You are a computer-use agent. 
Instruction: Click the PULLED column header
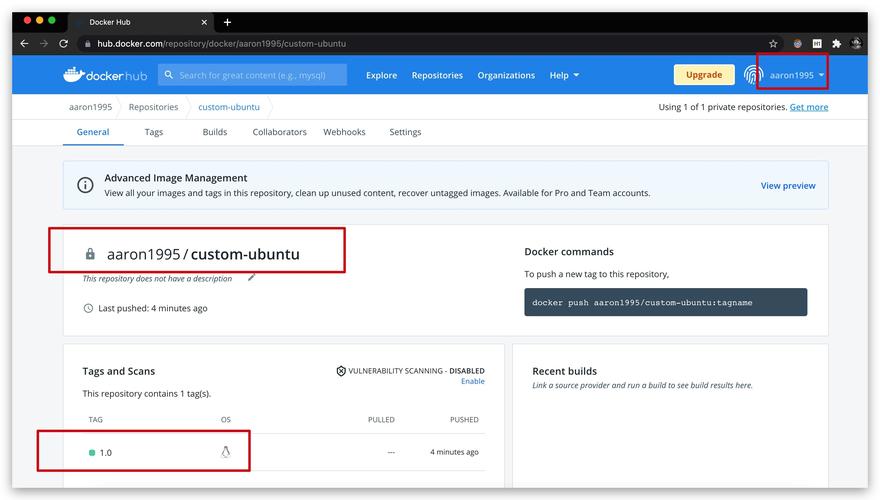coord(381,419)
